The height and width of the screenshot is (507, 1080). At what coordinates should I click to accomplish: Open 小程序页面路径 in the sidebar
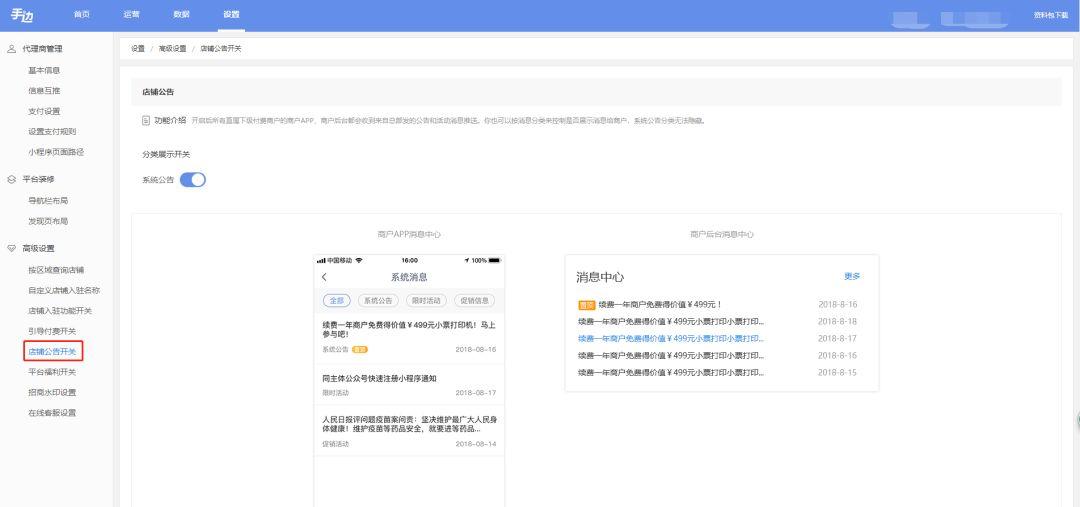point(56,152)
